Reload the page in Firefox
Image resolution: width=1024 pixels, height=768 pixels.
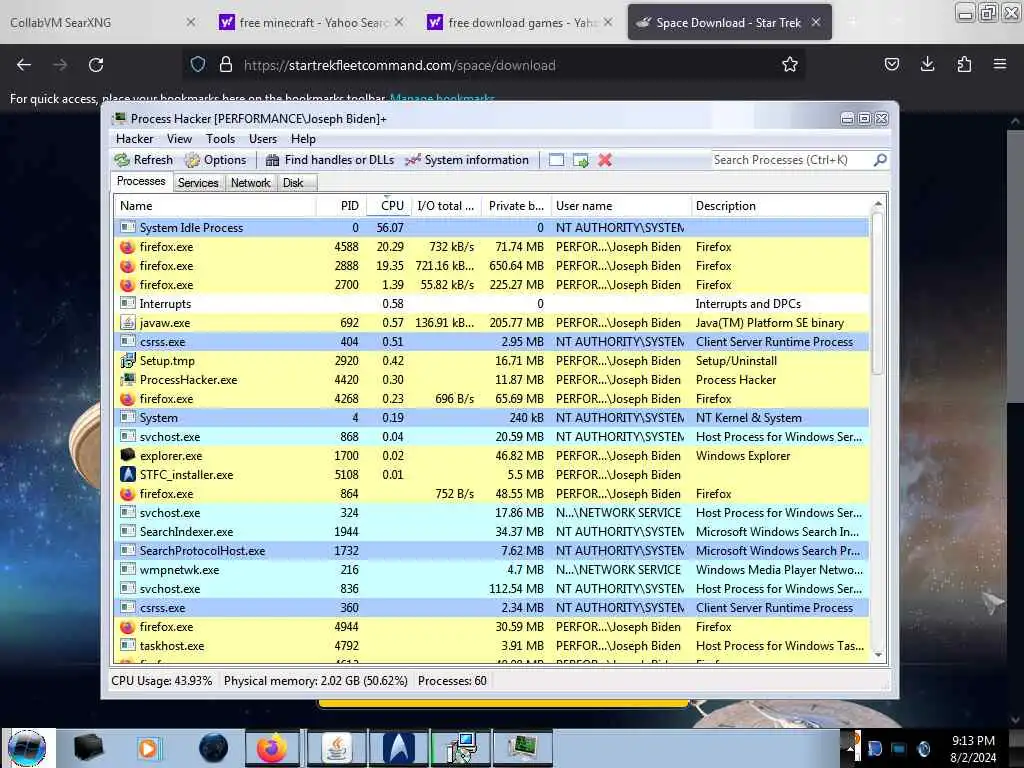[96, 65]
